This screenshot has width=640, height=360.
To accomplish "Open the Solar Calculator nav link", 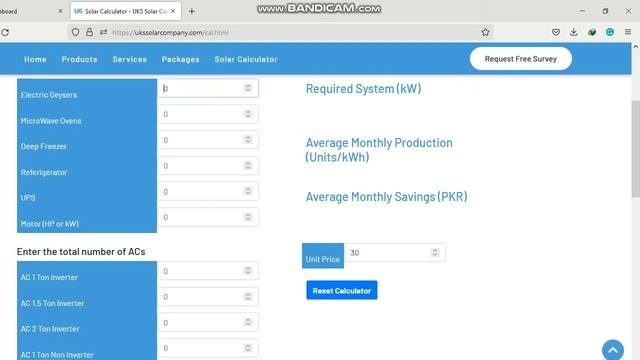I will click(x=246, y=59).
